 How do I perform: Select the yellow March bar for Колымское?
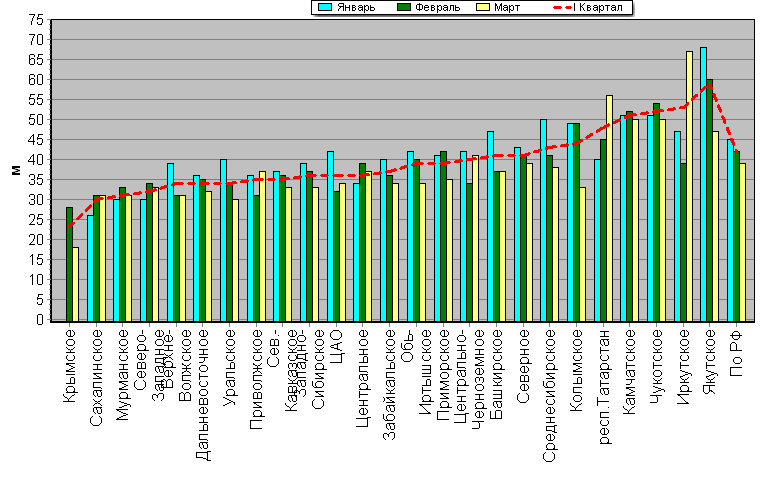582,254
